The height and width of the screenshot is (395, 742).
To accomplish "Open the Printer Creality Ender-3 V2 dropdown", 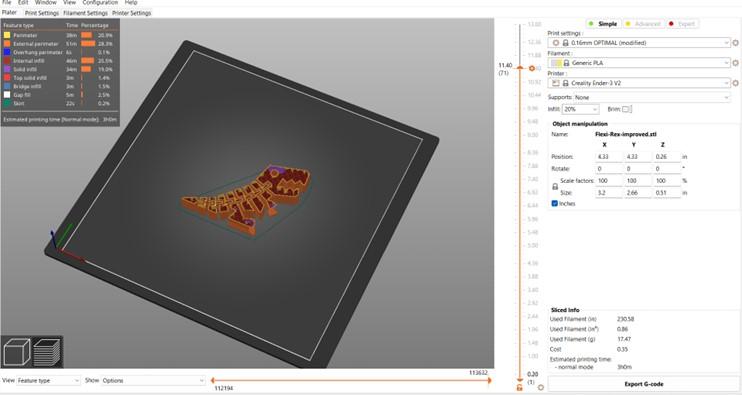I will (639, 83).
